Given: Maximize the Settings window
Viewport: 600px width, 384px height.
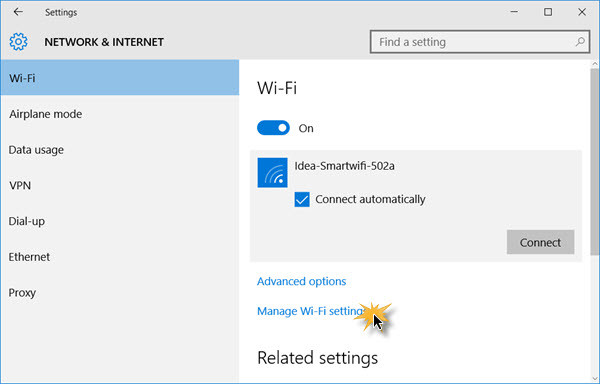Looking at the screenshot, I should point(548,12).
